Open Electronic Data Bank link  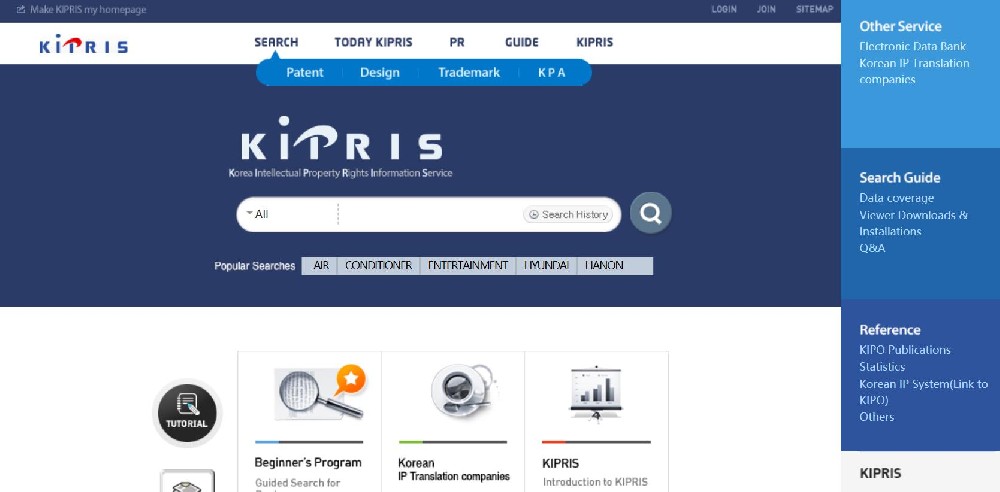pos(912,47)
